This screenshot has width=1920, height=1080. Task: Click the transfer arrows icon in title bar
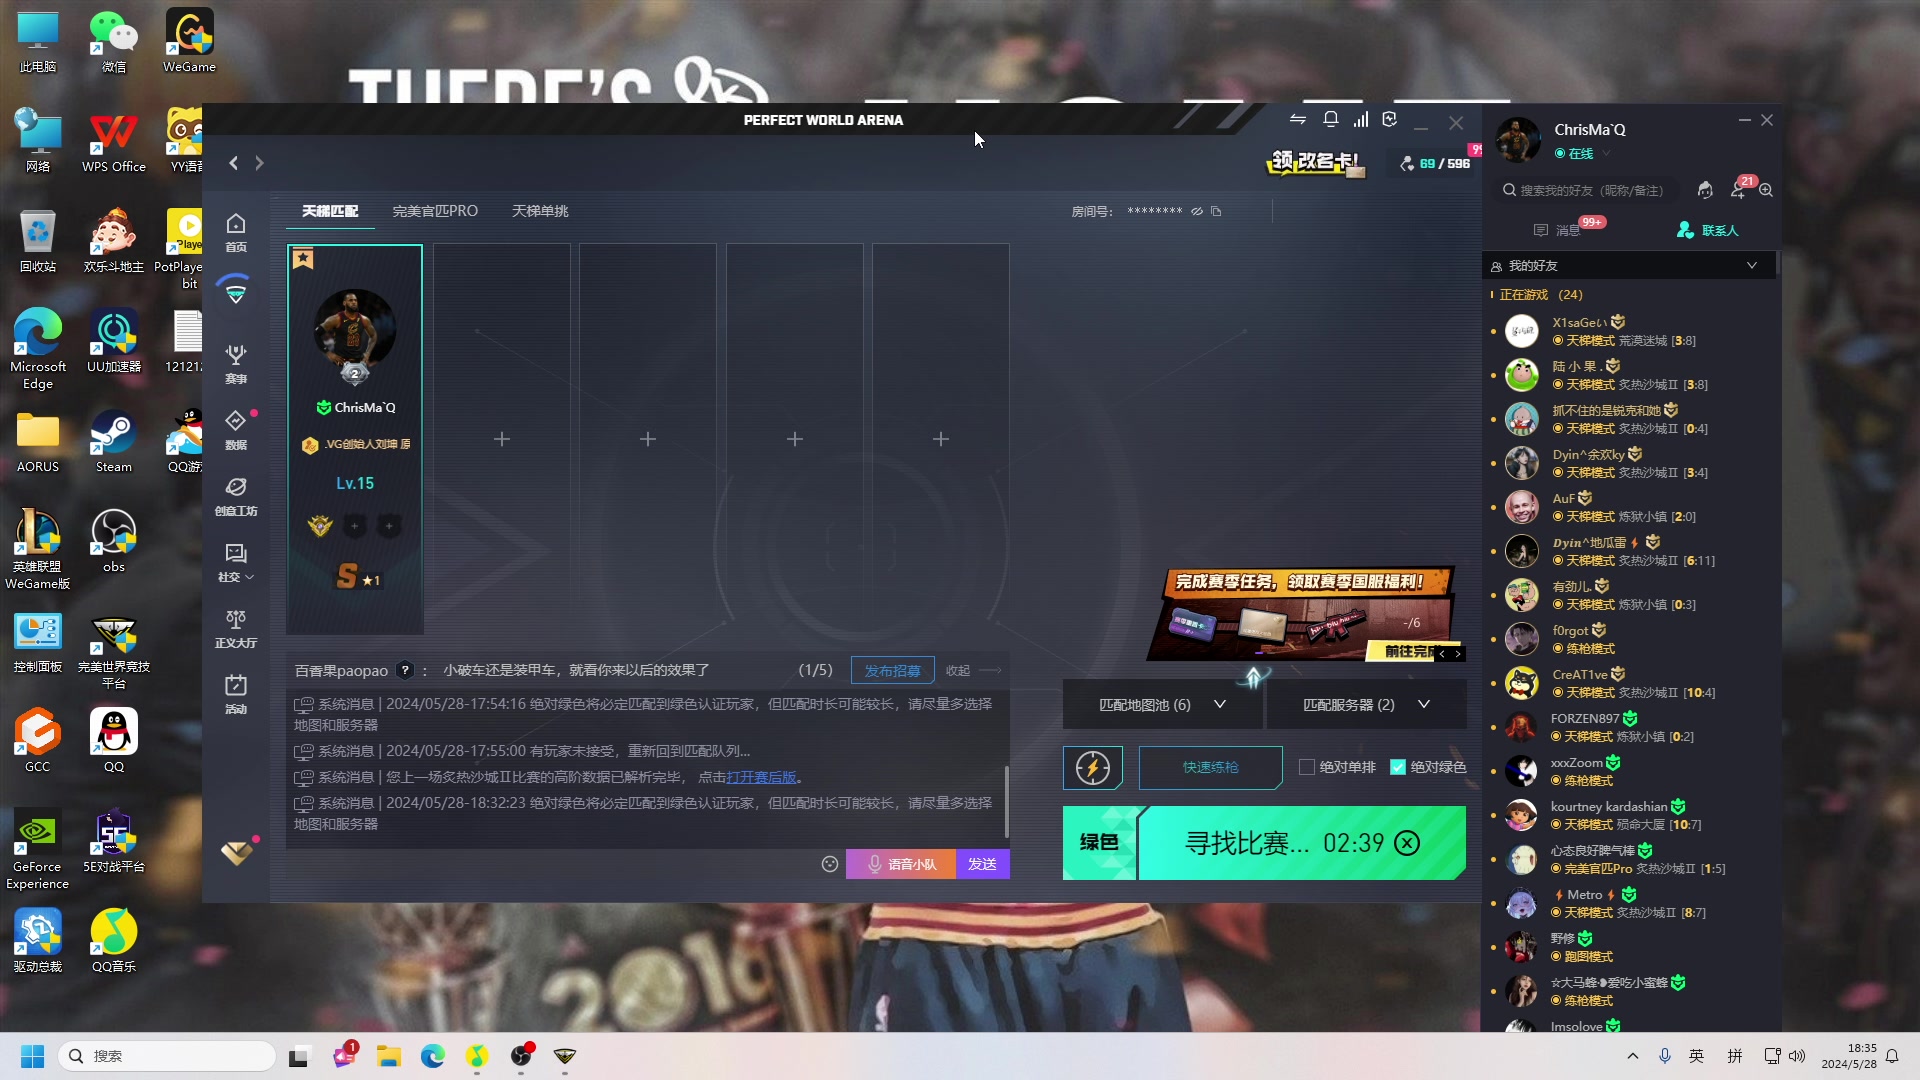click(1298, 119)
